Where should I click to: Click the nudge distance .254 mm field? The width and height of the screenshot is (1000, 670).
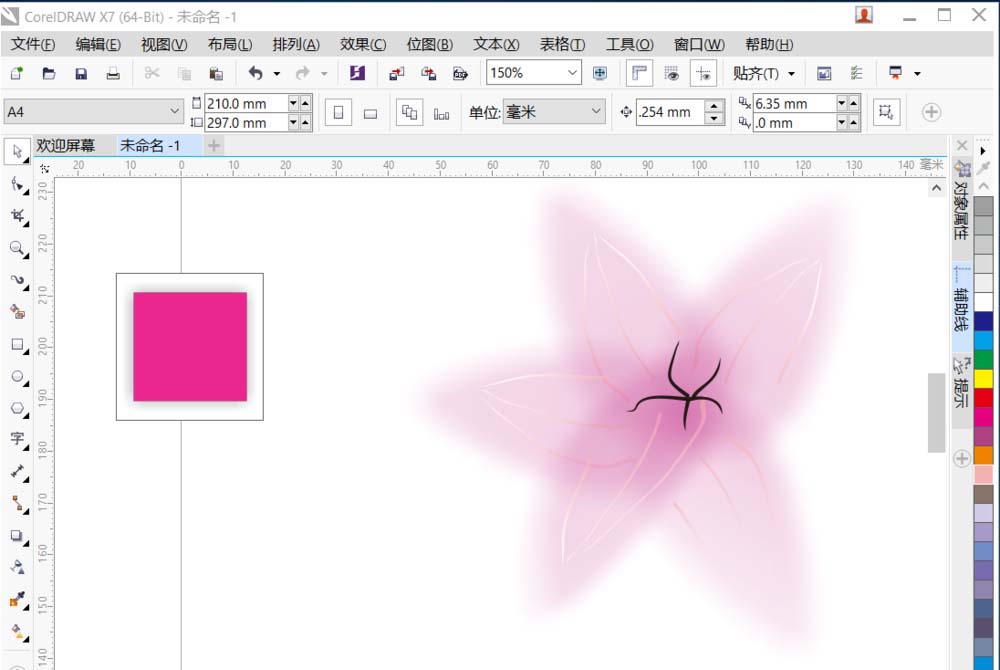tap(671, 112)
